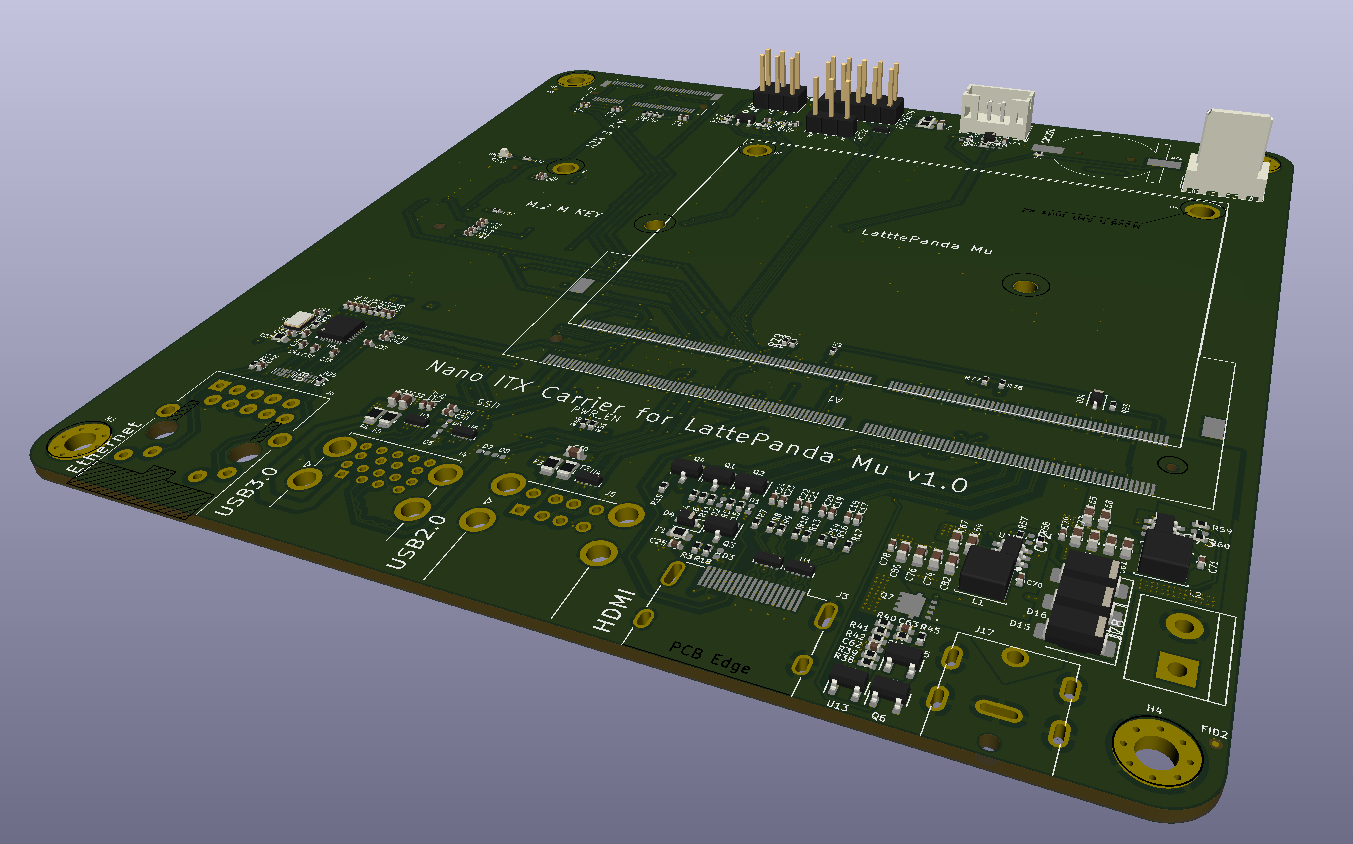This screenshot has width=1353, height=844.
Task: Click the 'H4' label text
Action: (1153, 709)
